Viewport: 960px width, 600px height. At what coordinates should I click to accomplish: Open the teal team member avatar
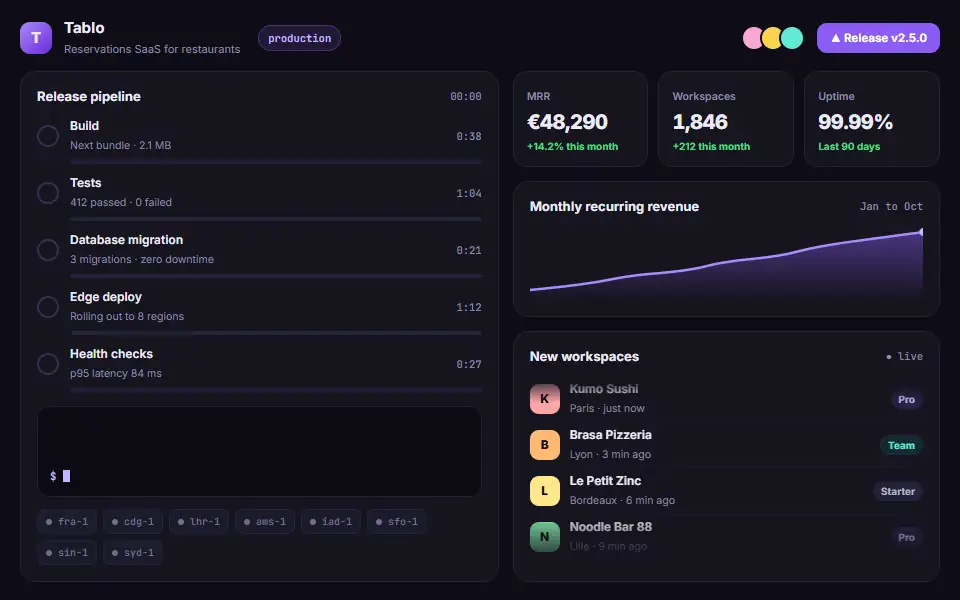click(792, 38)
